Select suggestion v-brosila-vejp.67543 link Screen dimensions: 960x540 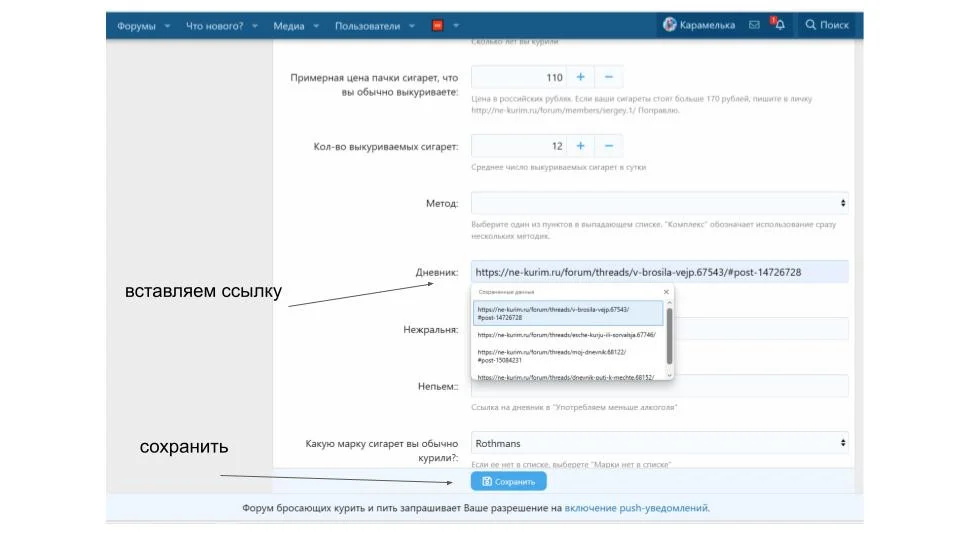(568, 313)
